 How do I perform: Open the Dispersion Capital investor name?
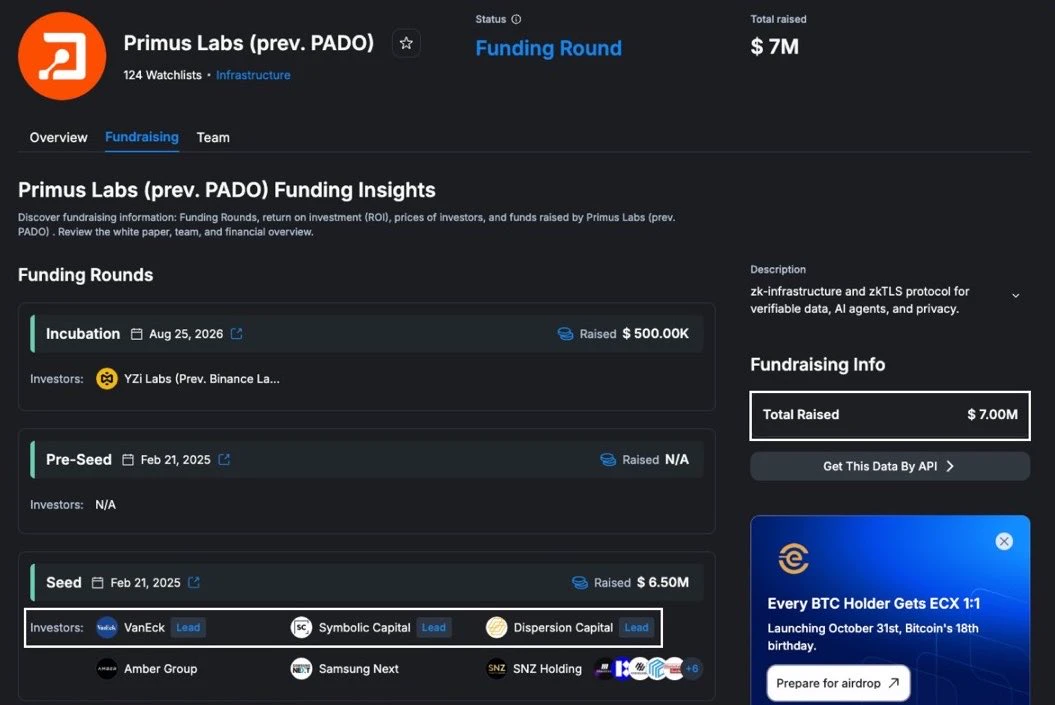point(563,628)
